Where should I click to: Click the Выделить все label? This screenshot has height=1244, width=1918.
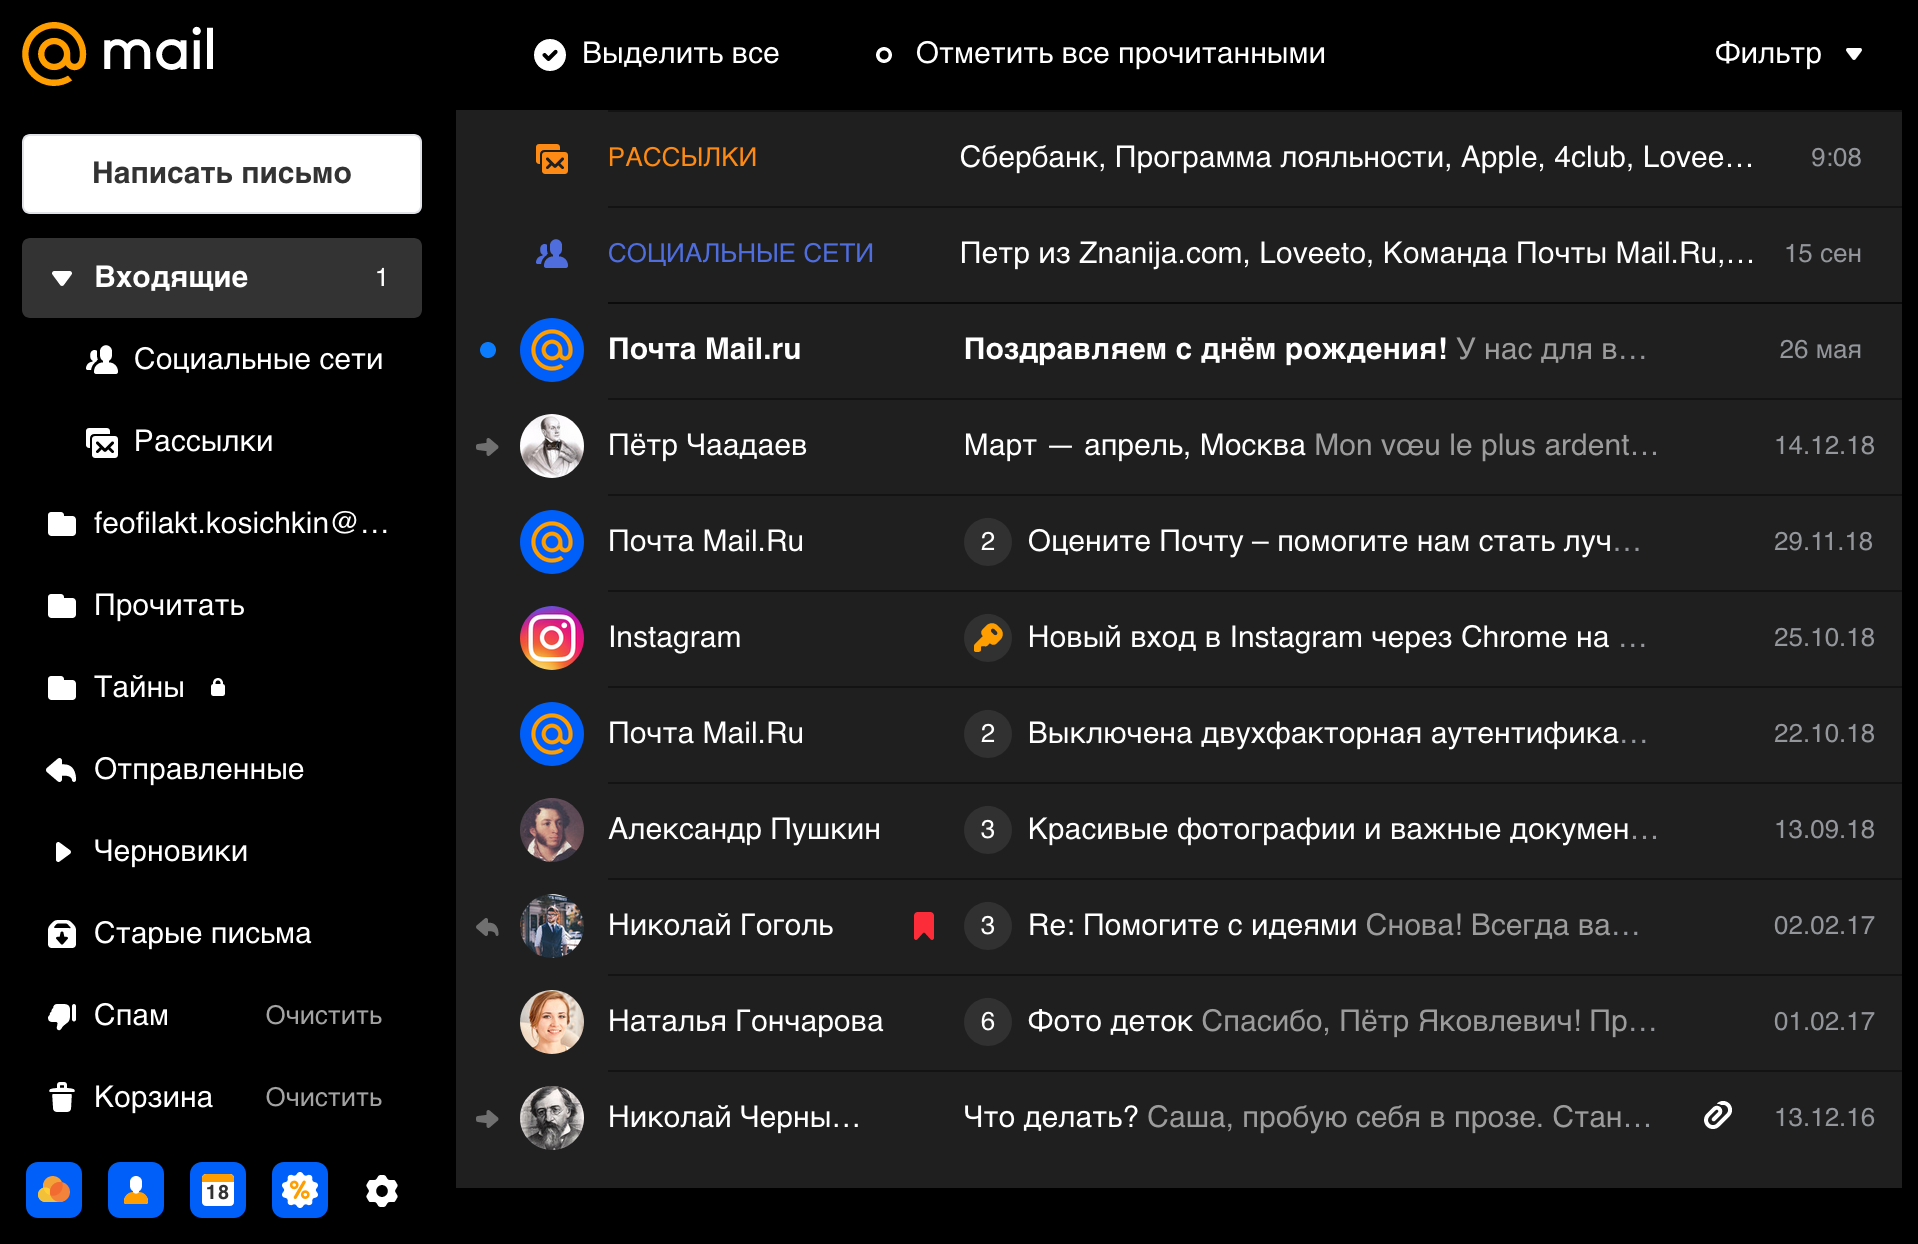(x=681, y=53)
